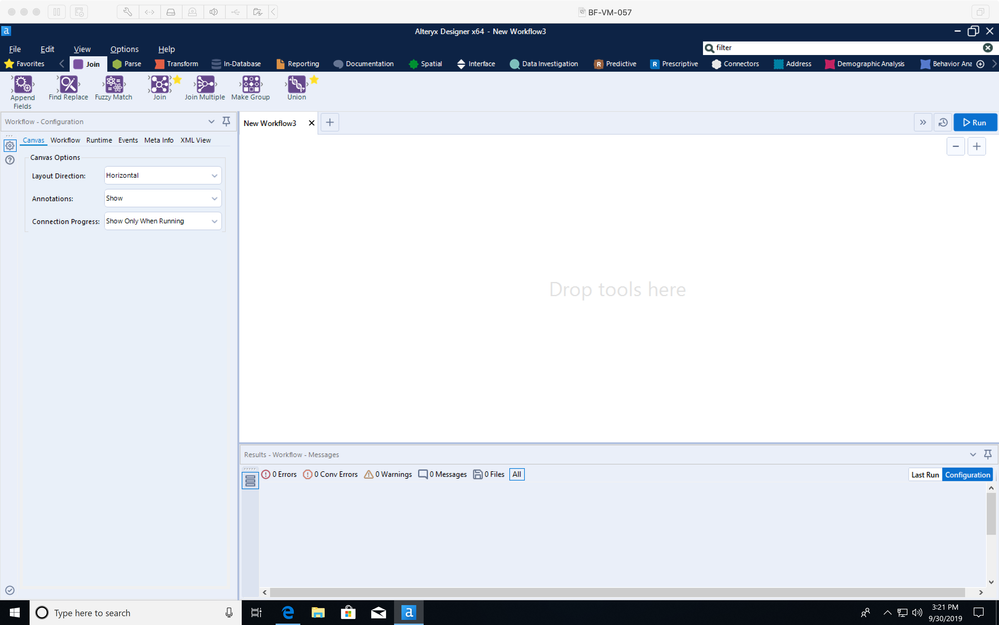Expand the workflow tabs overflow arrows

tap(923, 122)
